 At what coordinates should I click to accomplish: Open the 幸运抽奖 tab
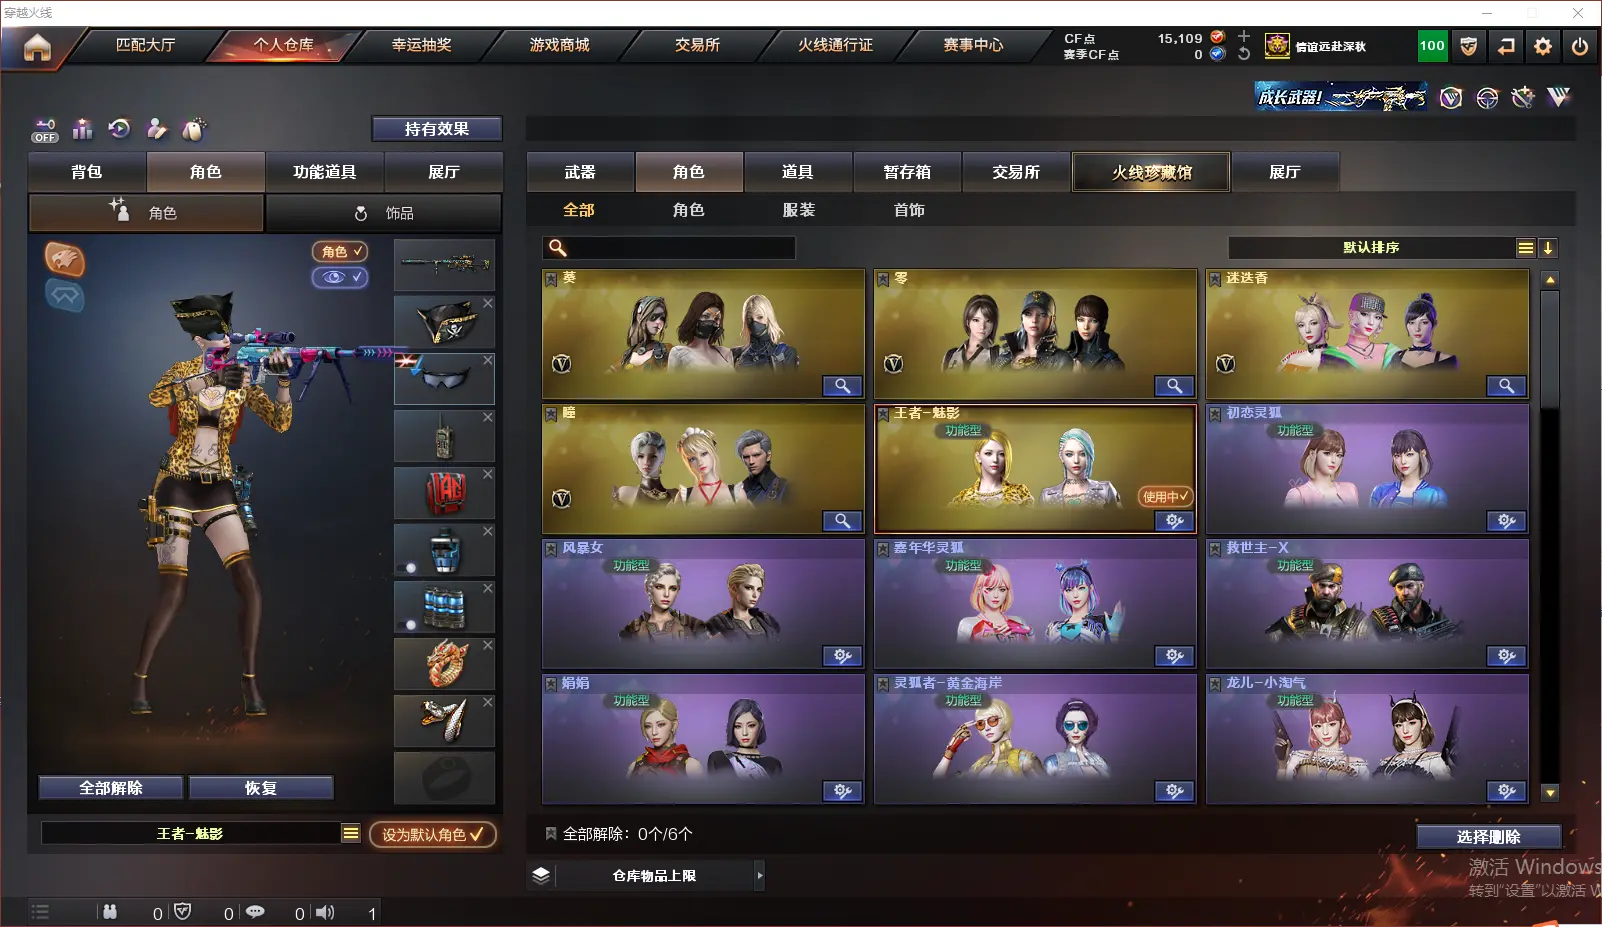coord(421,45)
